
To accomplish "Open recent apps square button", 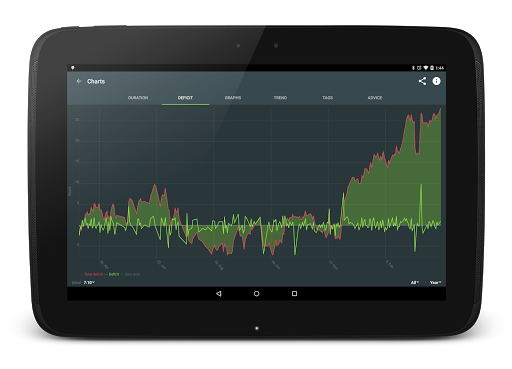I will [x=294, y=293].
